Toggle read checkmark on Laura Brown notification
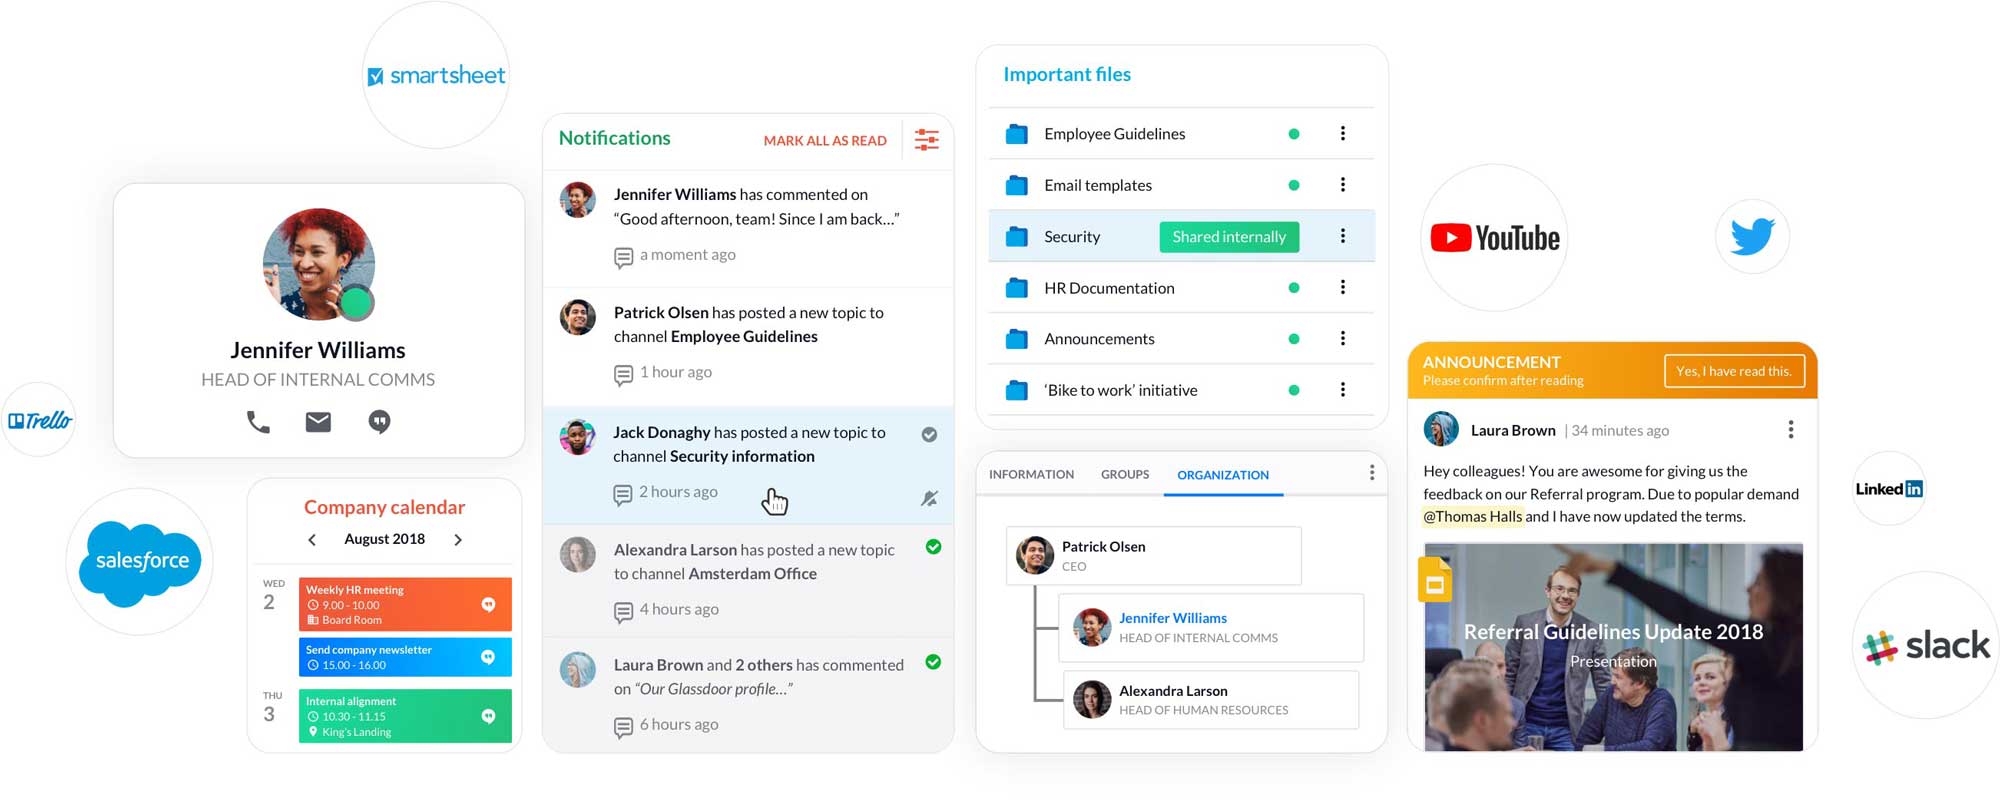Screen dimensions: 2000x803 [933, 662]
